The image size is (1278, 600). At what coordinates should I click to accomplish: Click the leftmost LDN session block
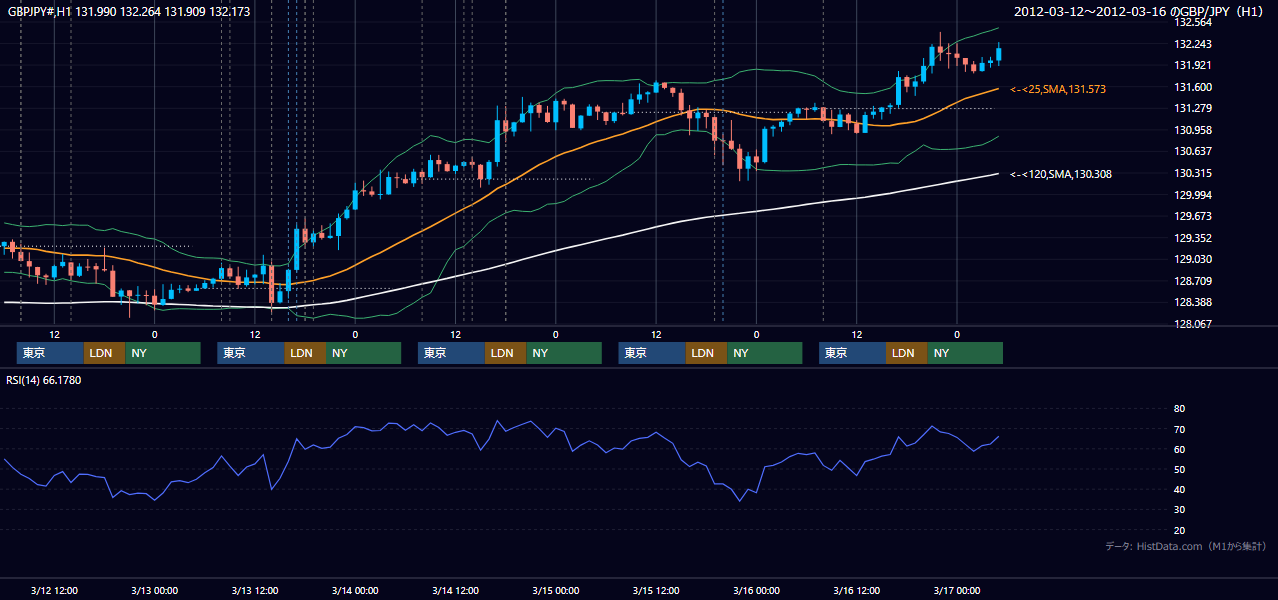[105, 353]
